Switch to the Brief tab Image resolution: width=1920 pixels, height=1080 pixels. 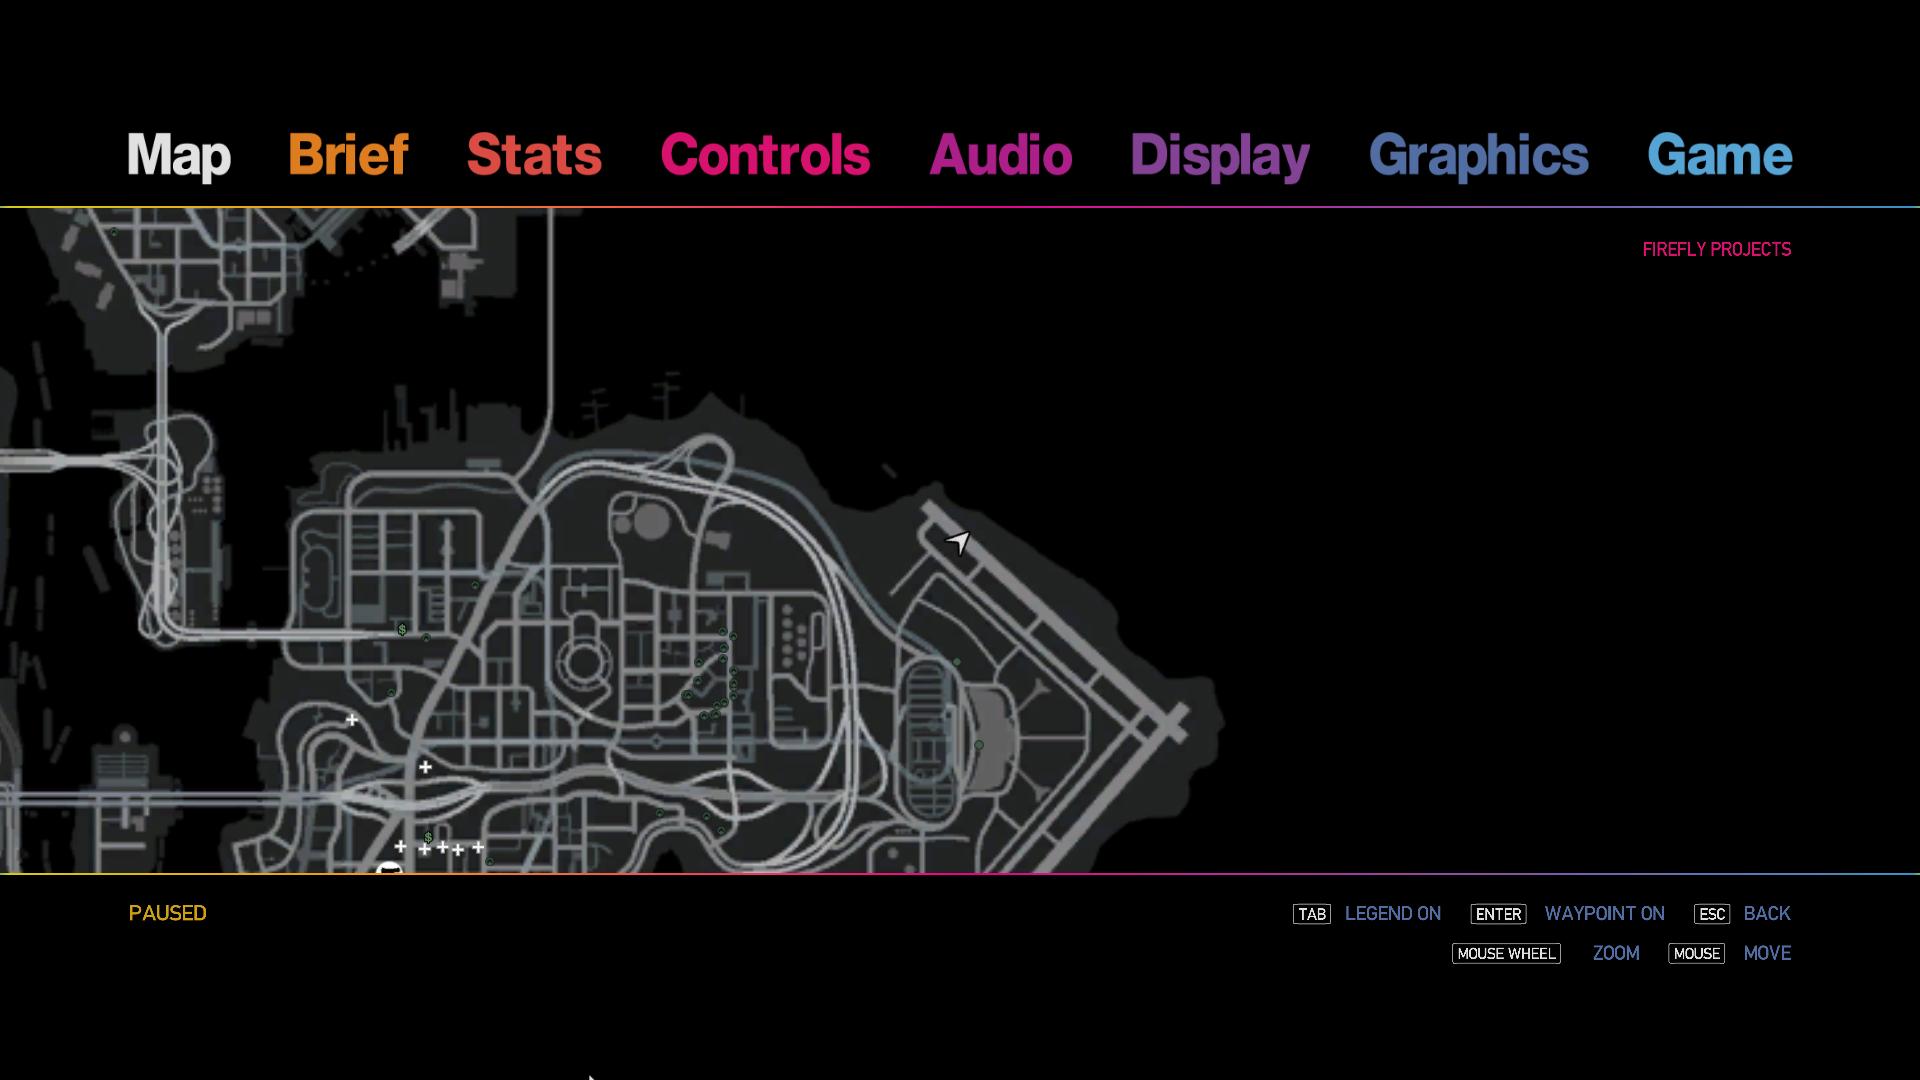point(348,155)
